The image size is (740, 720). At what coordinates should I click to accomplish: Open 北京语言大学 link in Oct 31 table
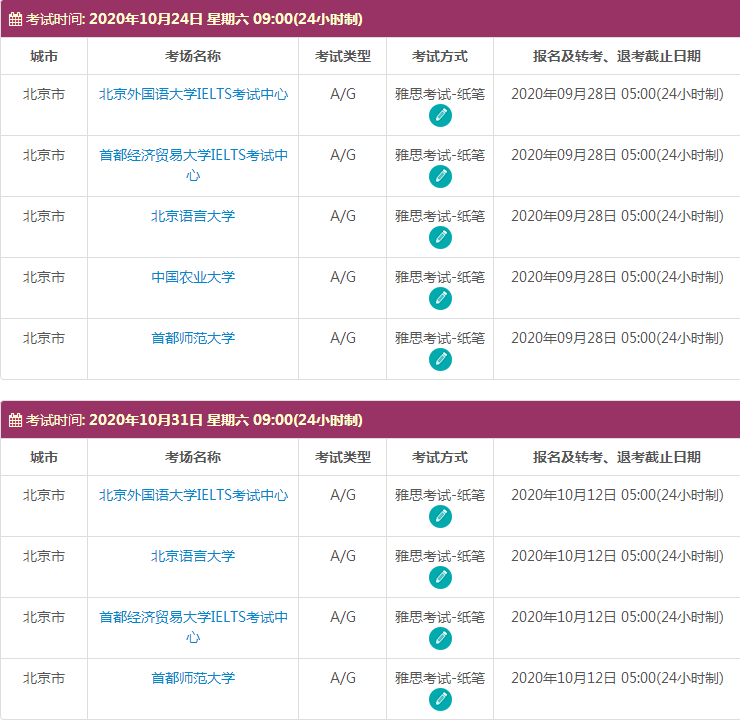193,556
